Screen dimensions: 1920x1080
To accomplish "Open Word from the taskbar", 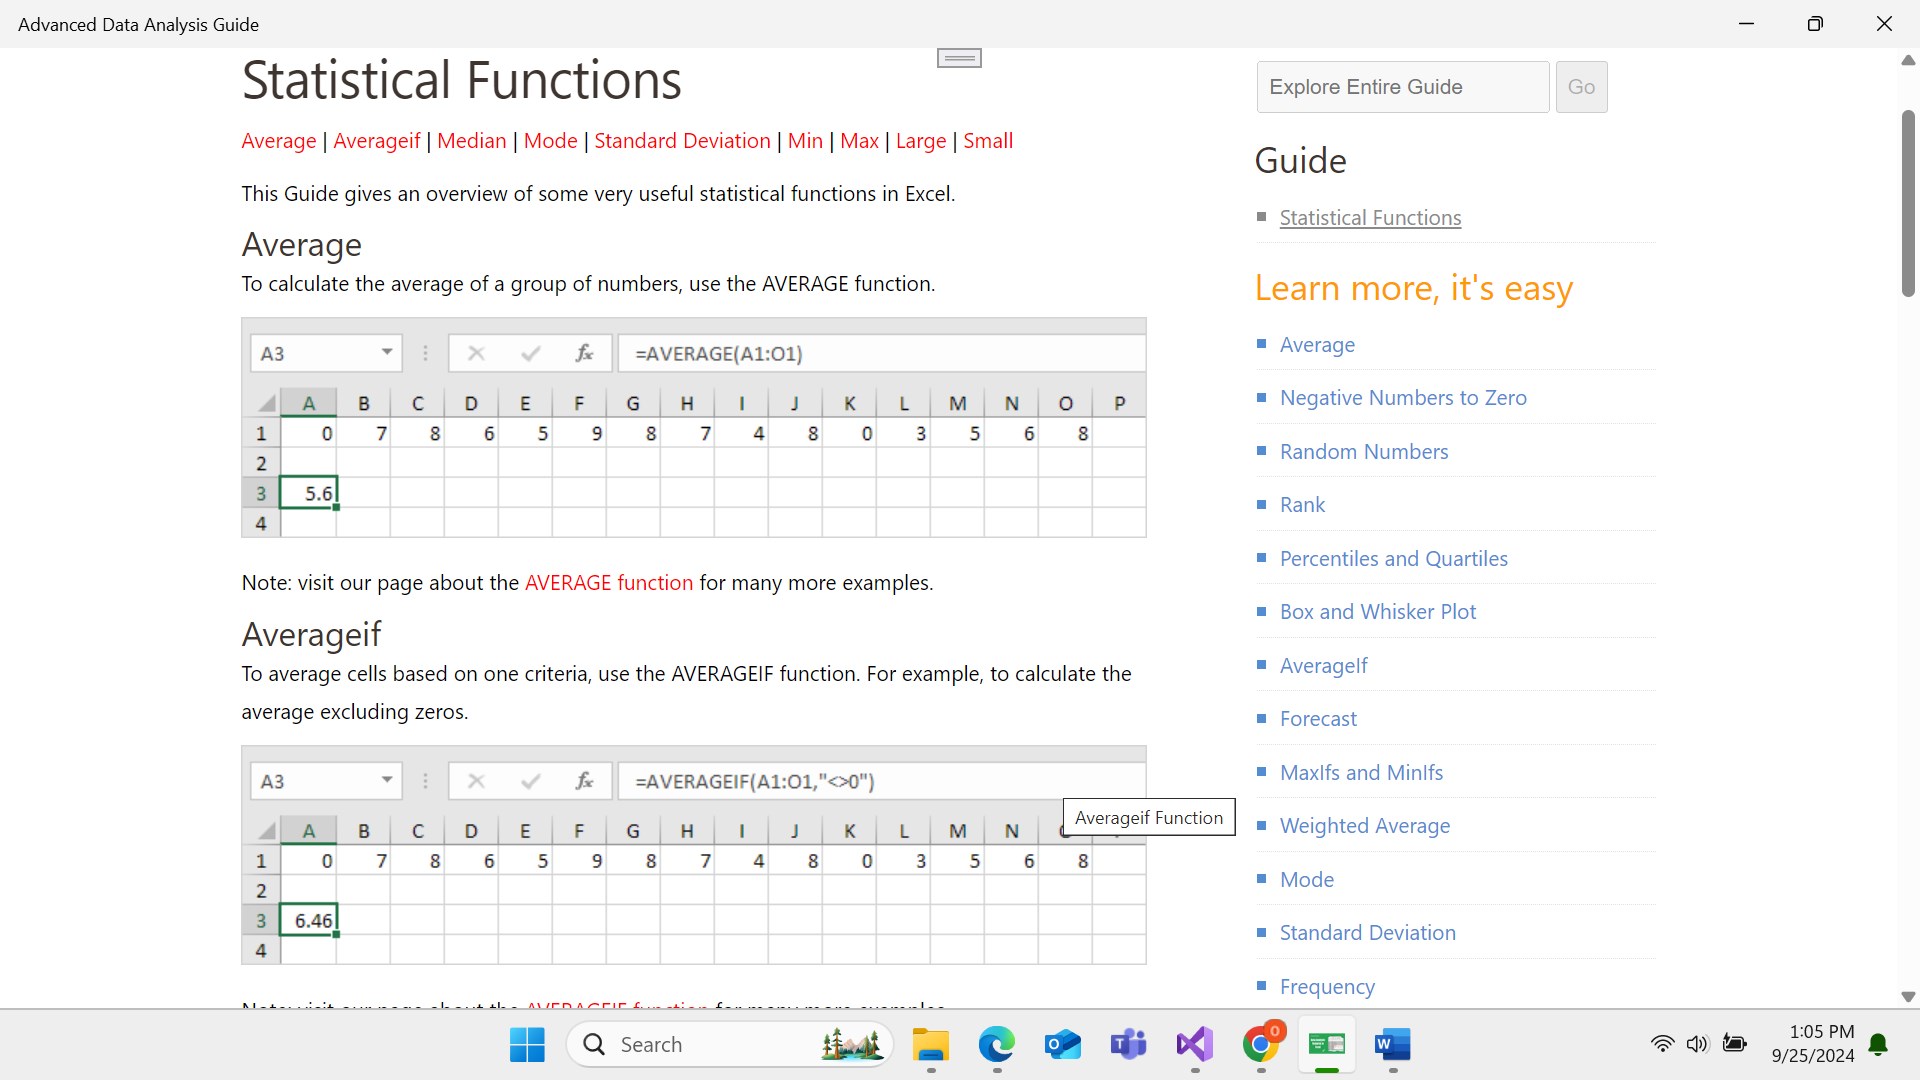I will point(1392,1045).
